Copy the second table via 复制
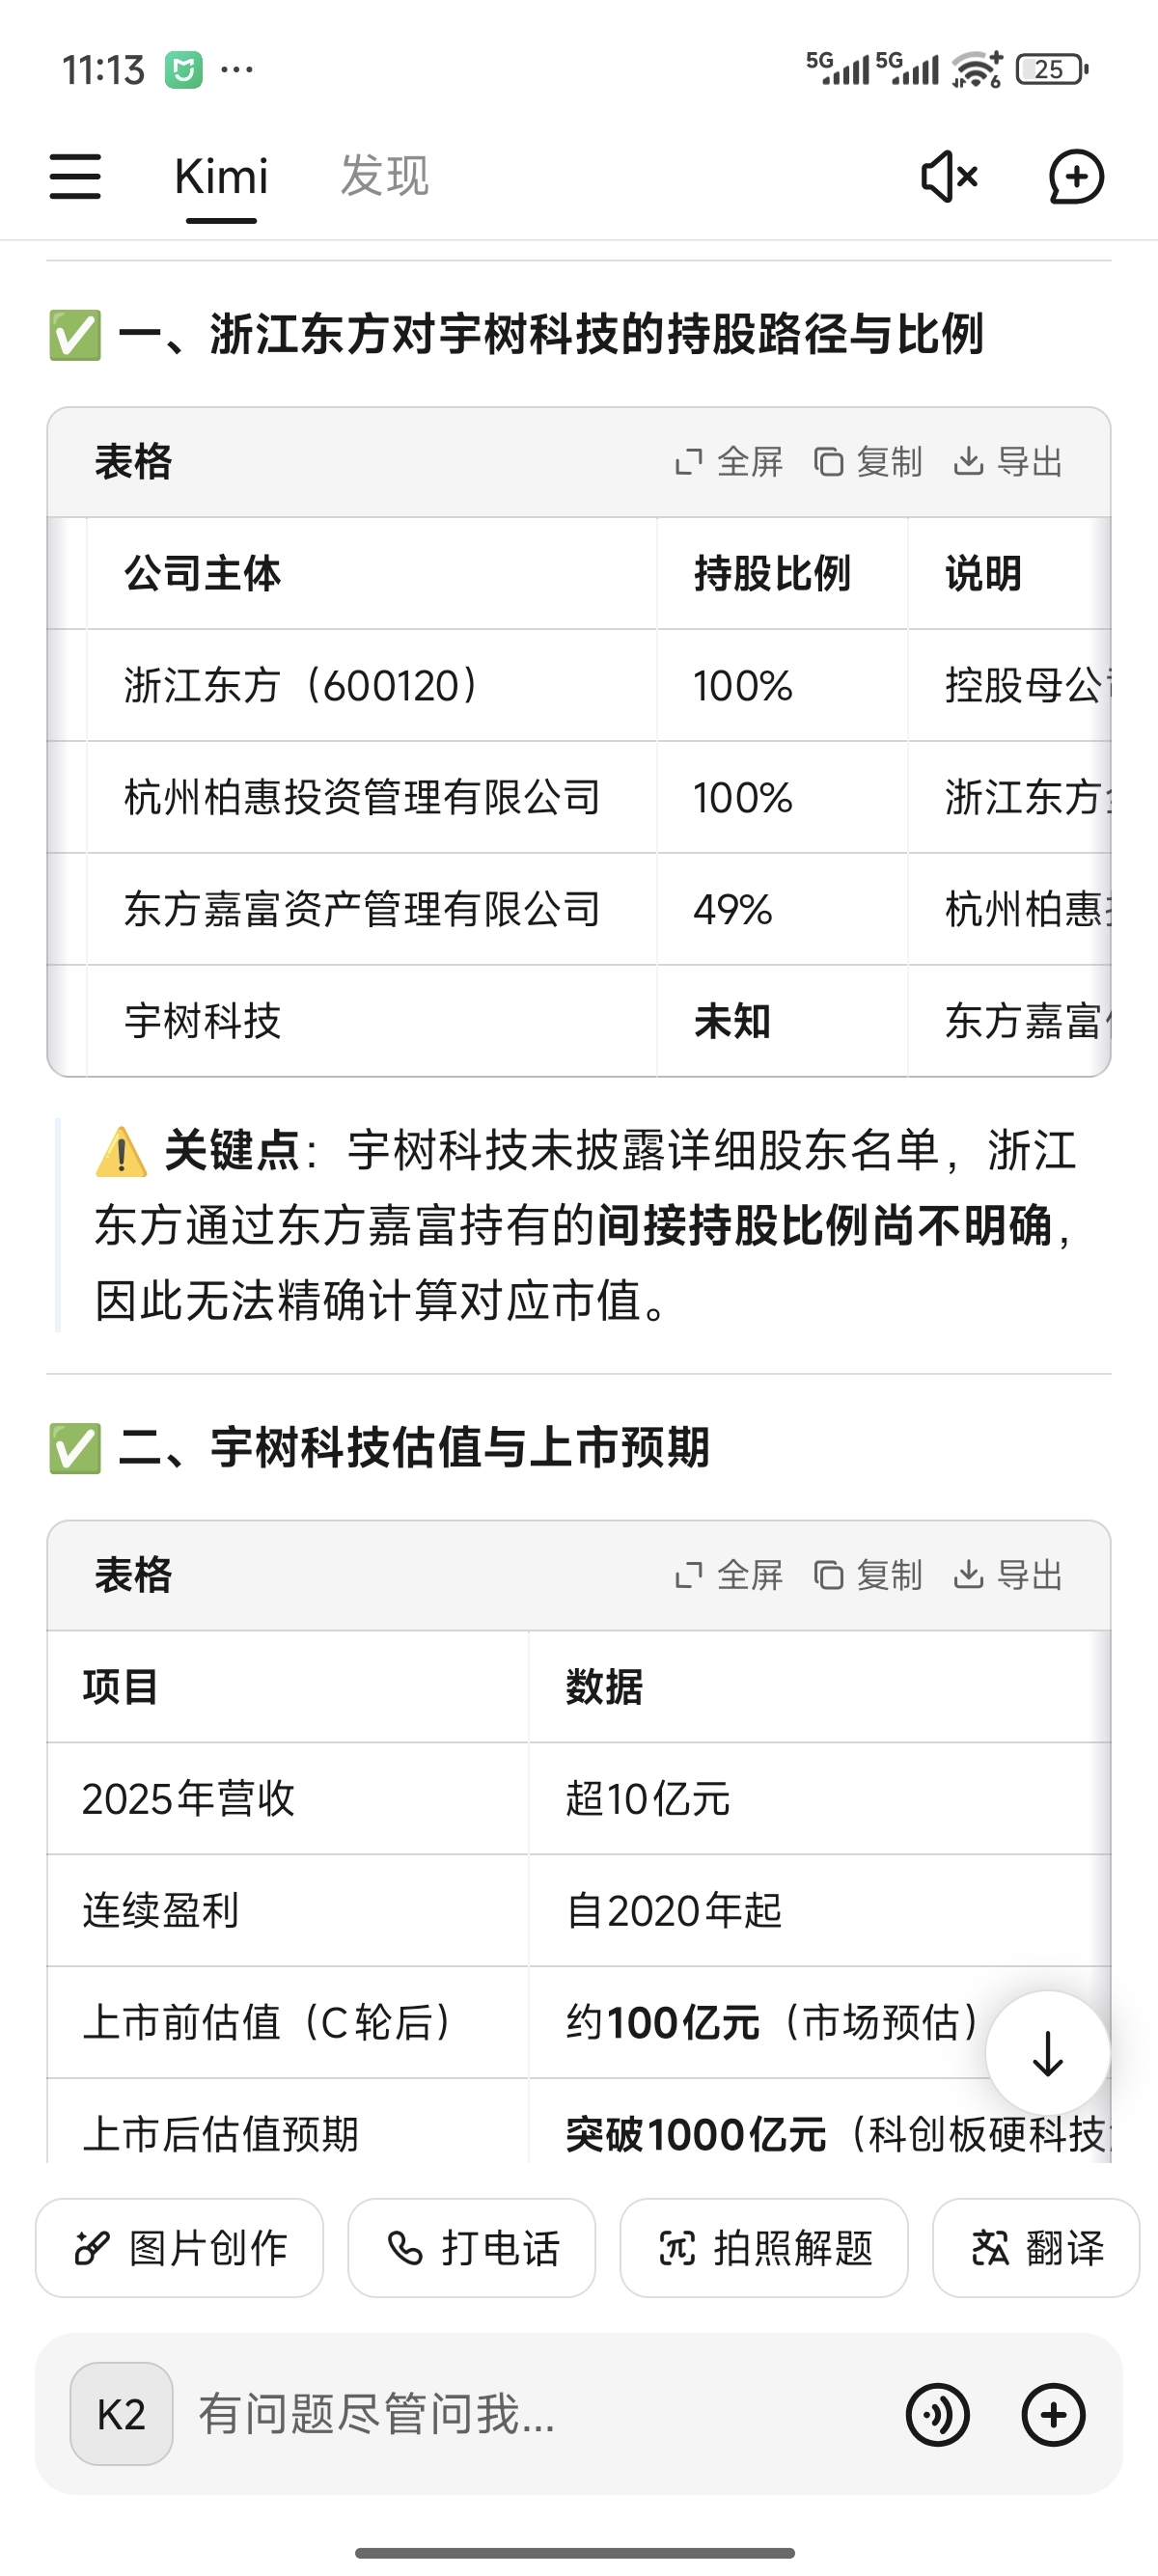This screenshot has height=2576, width=1158. 867,1575
